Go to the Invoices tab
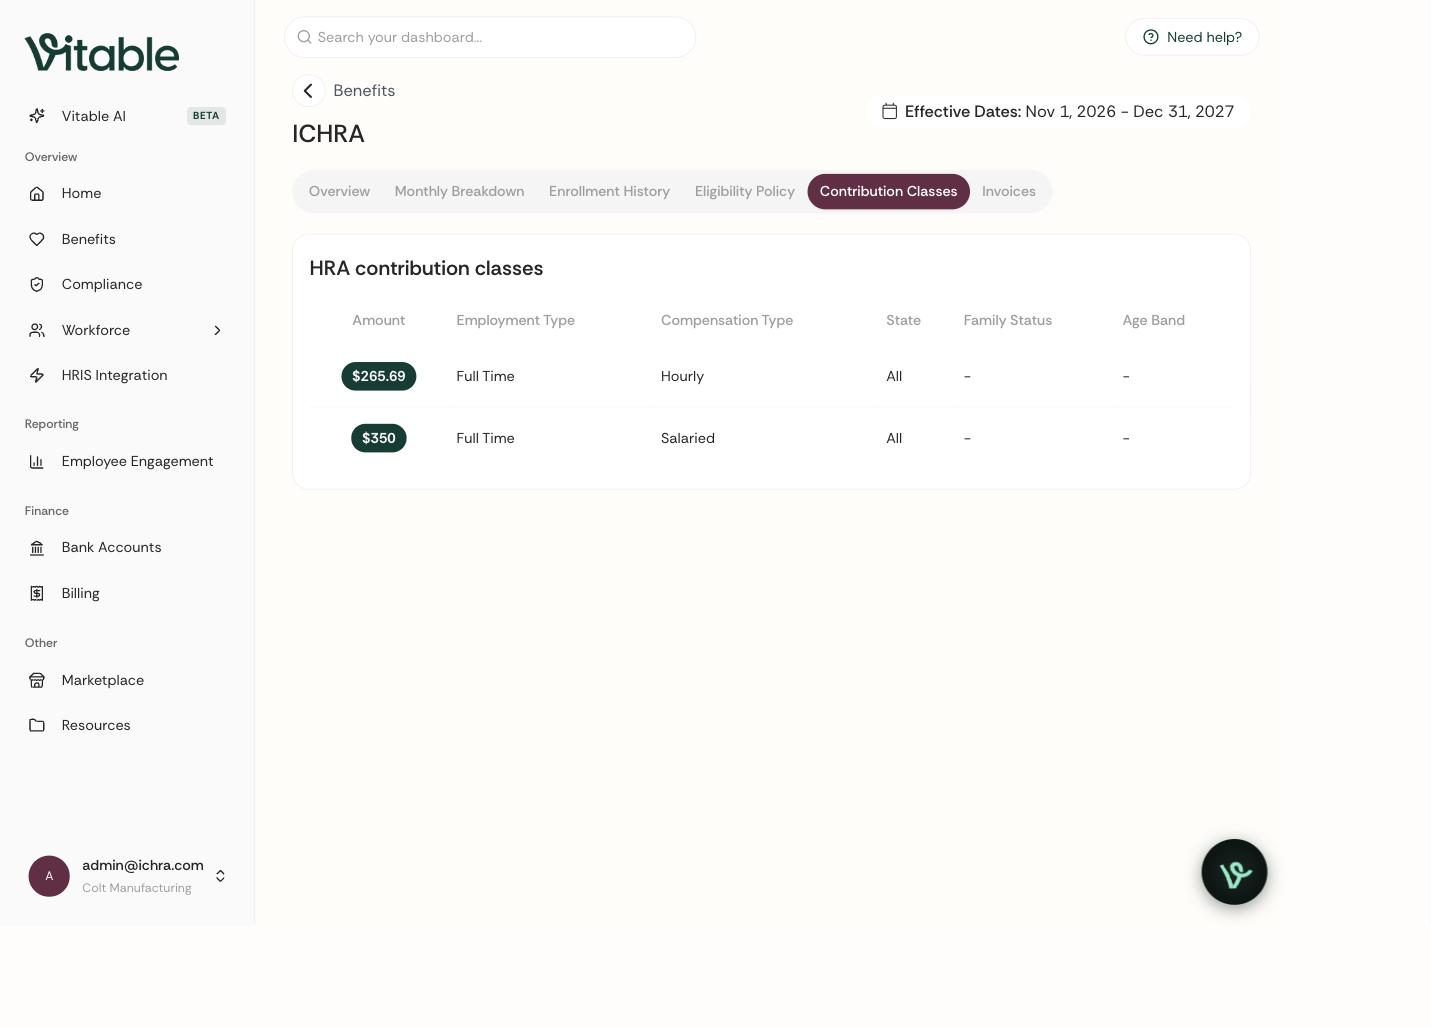The image size is (1431, 1028). (1008, 191)
